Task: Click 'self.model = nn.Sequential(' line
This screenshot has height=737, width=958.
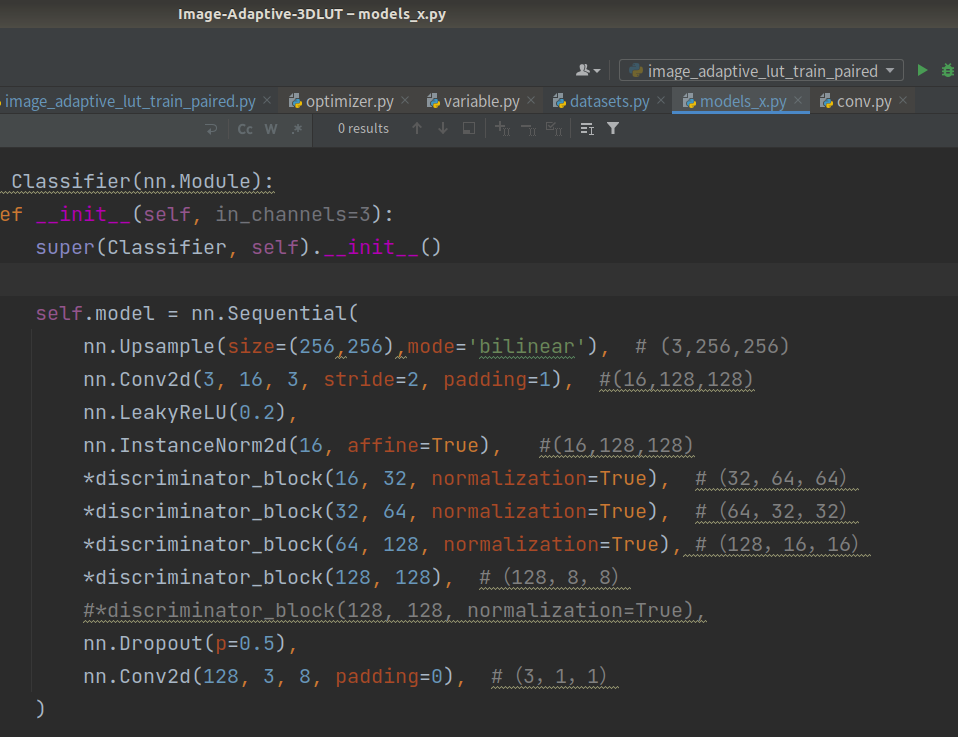Action: [197, 314]
